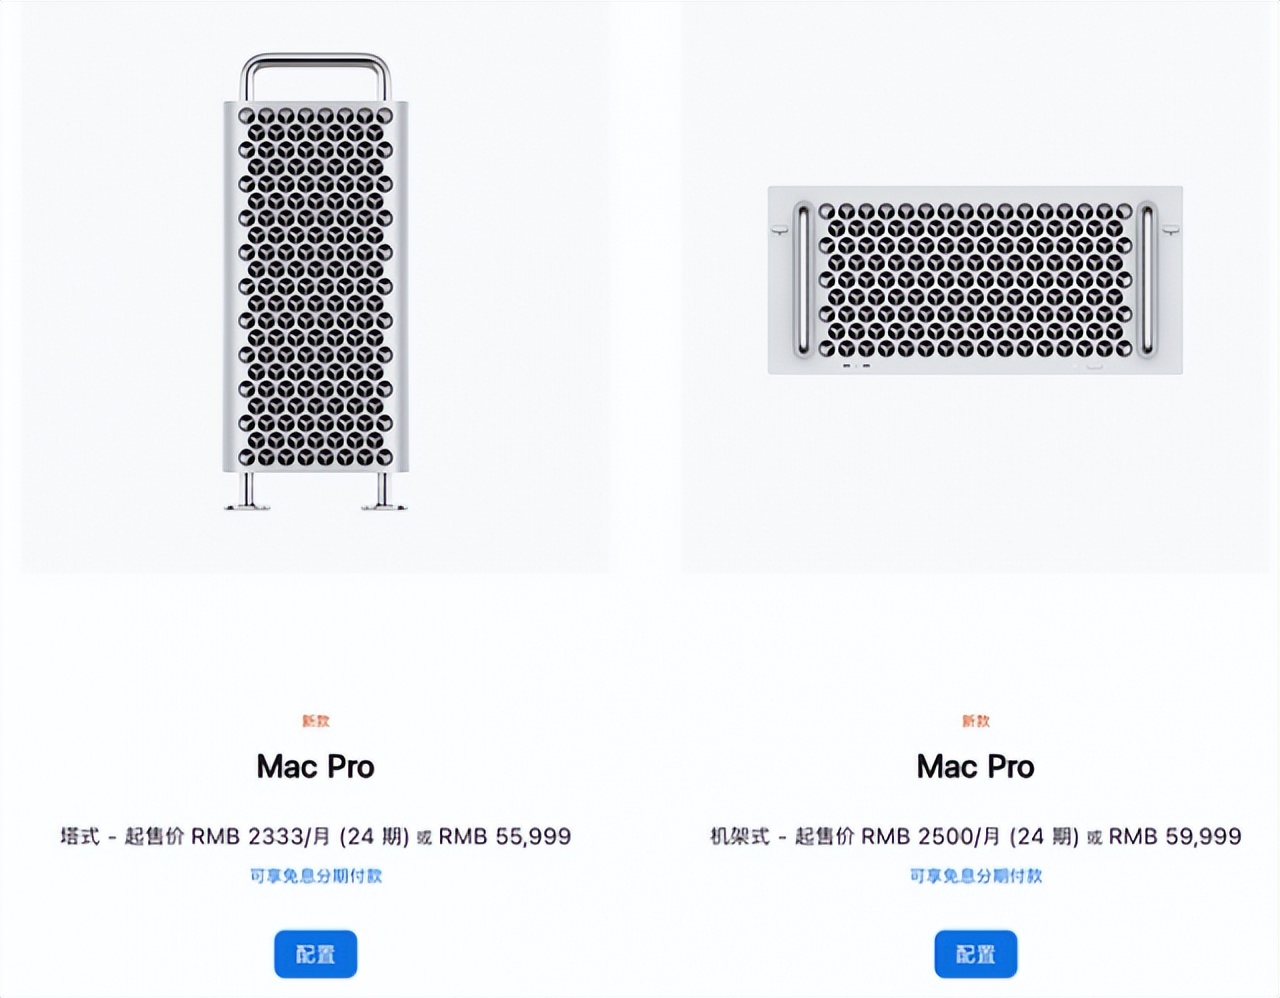The image size is (1280, 998).
Task: Click the lattice grille on the rack Mac Pro
Action: pos(976,278)
